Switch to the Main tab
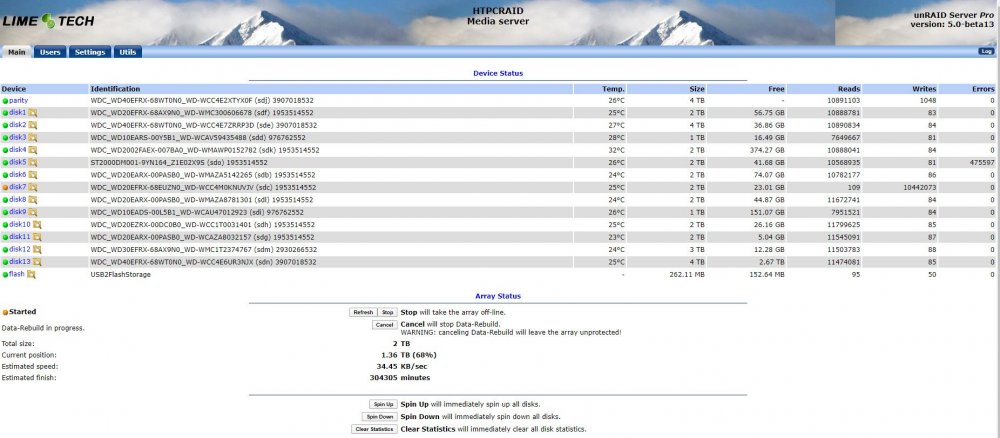Screen dimensions: 1000x438 pos(17,52)
